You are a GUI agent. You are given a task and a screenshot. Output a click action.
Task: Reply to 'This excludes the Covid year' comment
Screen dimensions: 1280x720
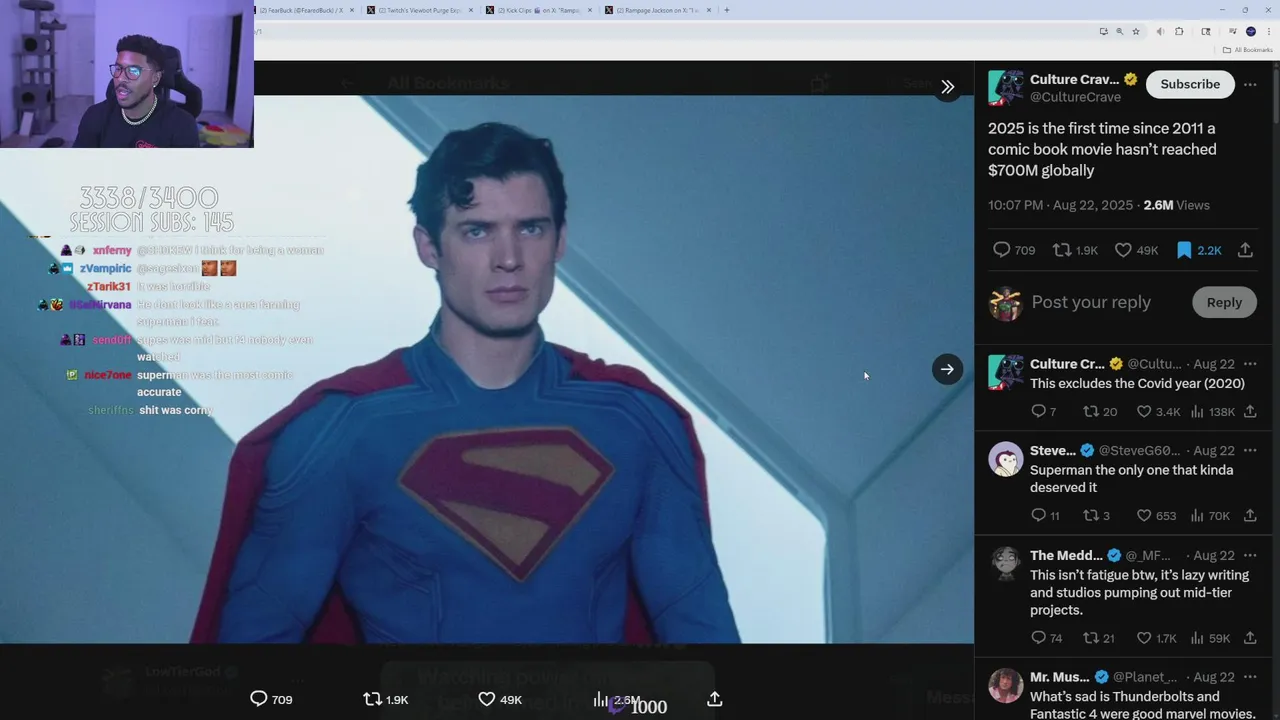pyautogui.click(x=1043, y=411)
